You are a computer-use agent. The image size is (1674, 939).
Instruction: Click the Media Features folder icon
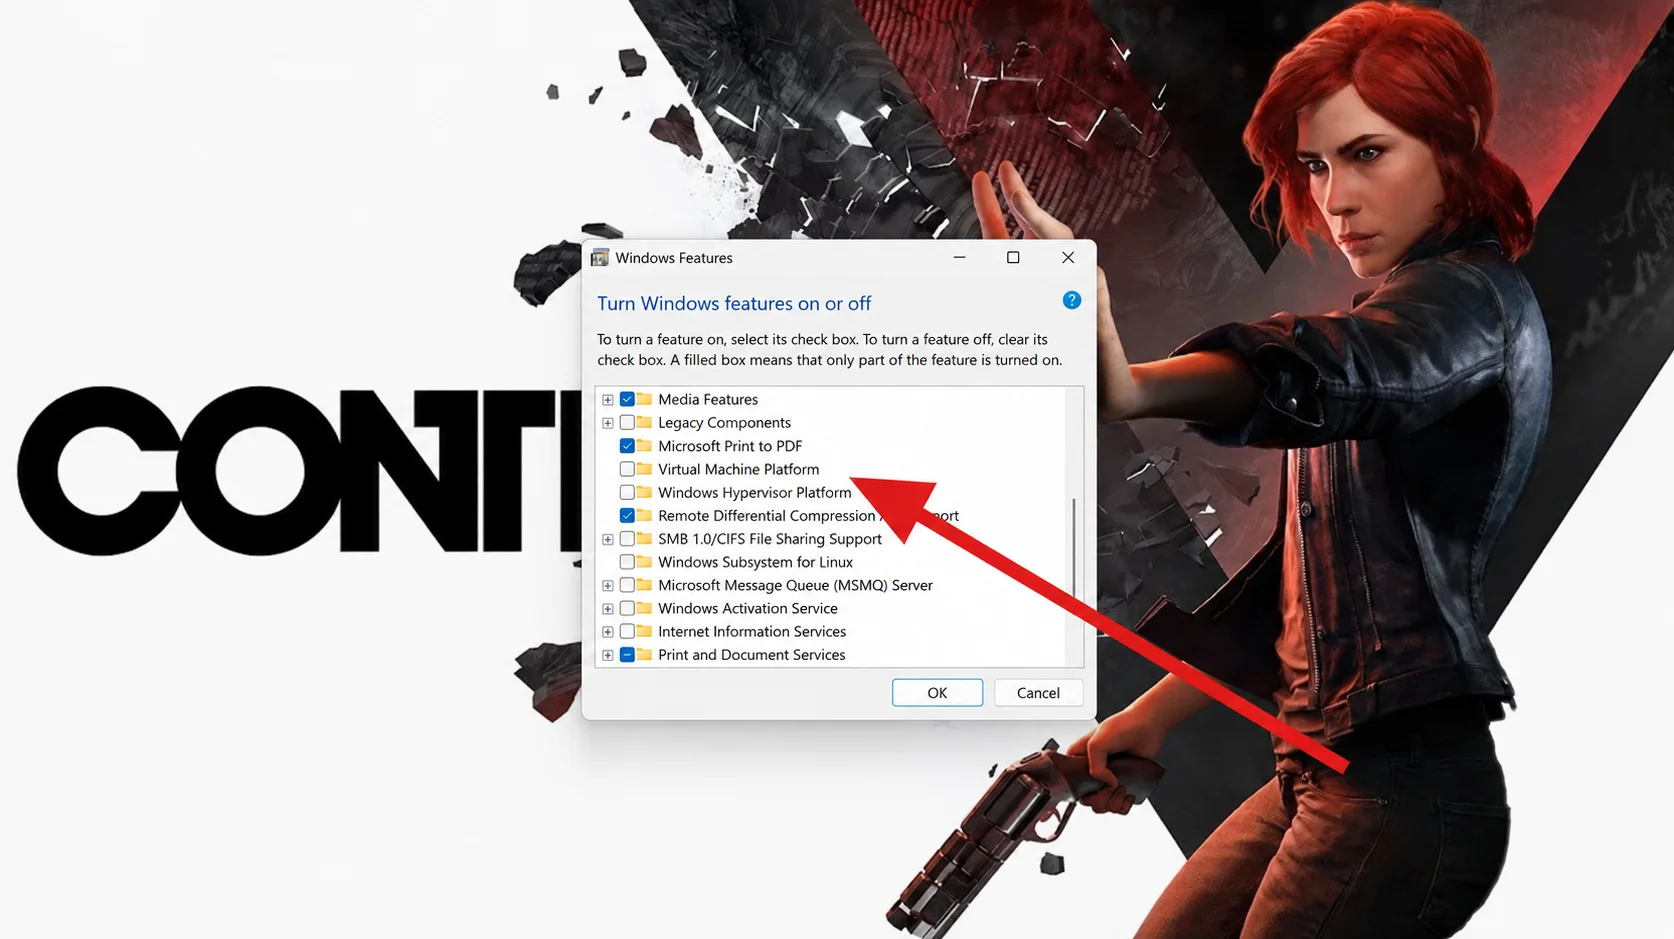tap(645, 399)
